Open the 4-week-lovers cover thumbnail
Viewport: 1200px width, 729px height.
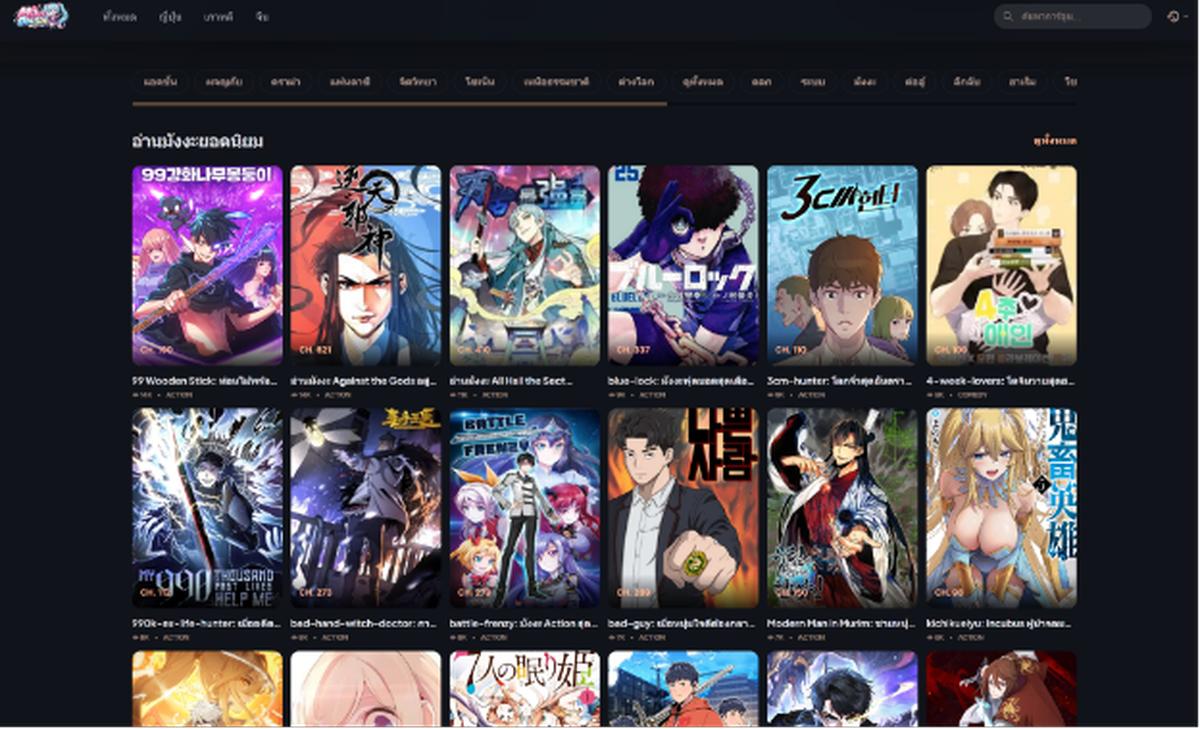pyautogui.click(x=1001, y=265)
